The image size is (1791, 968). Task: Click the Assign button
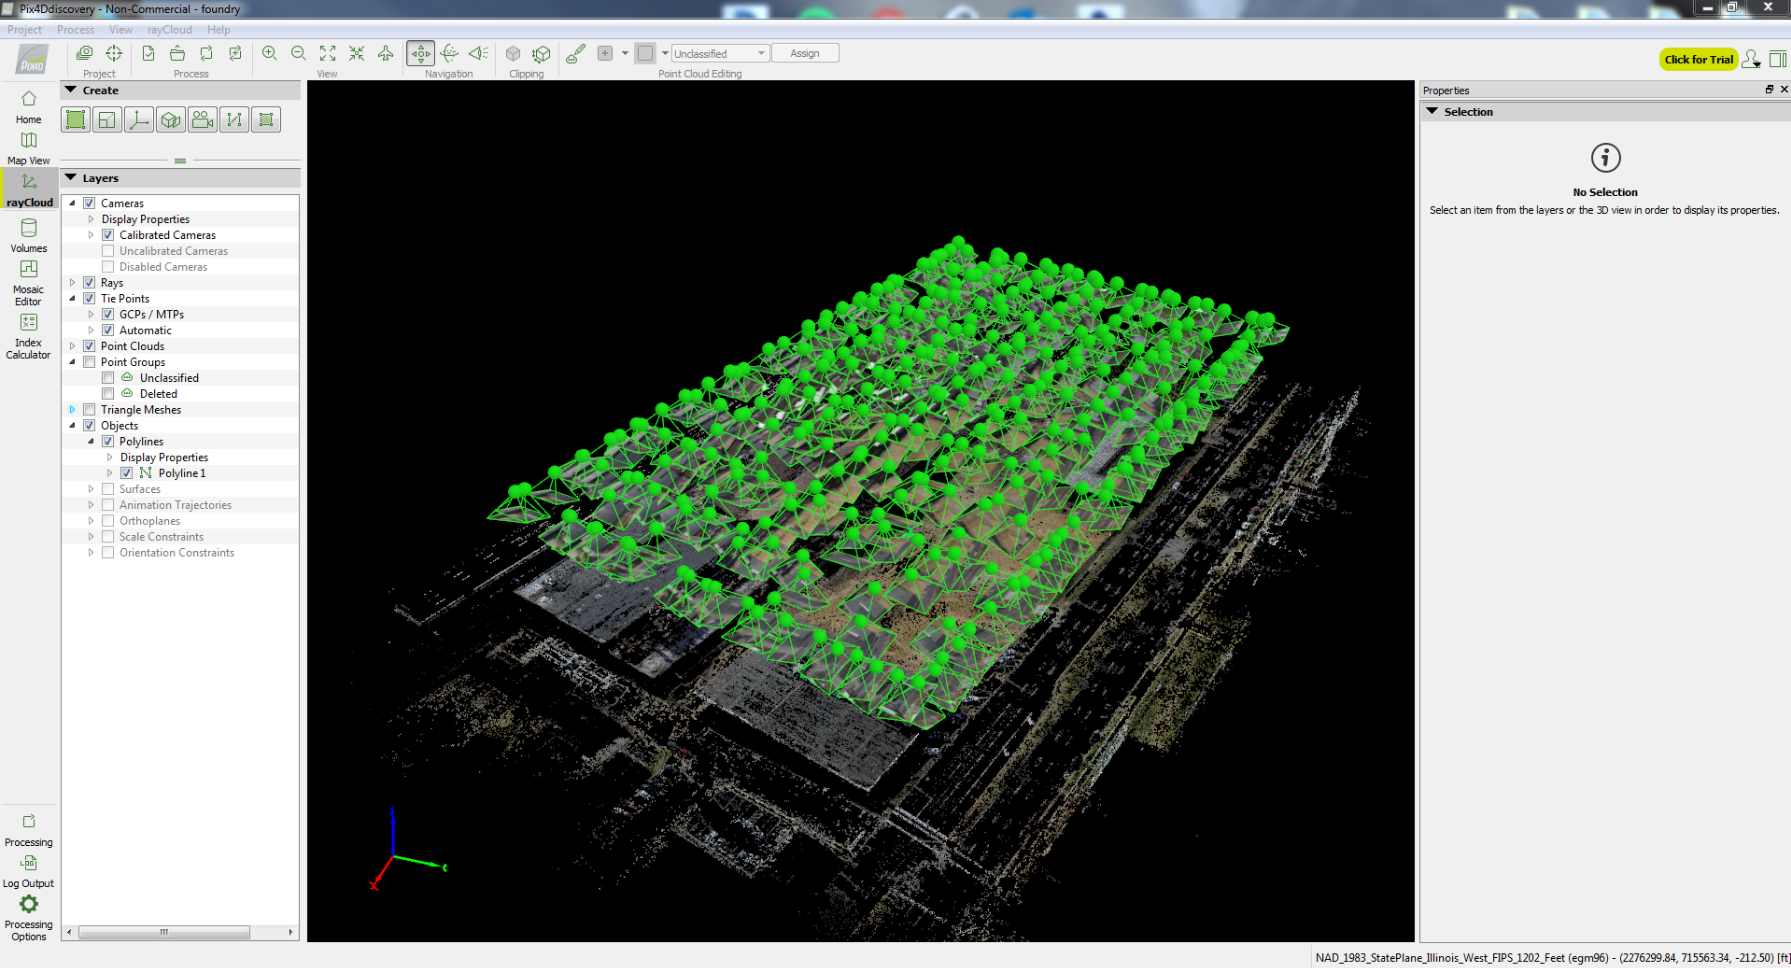(805, 53)
